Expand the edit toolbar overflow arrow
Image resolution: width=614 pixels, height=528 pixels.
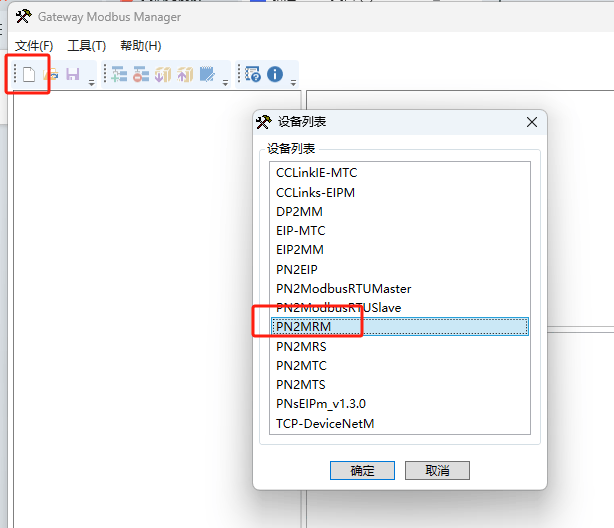click(x=225, y=83)
